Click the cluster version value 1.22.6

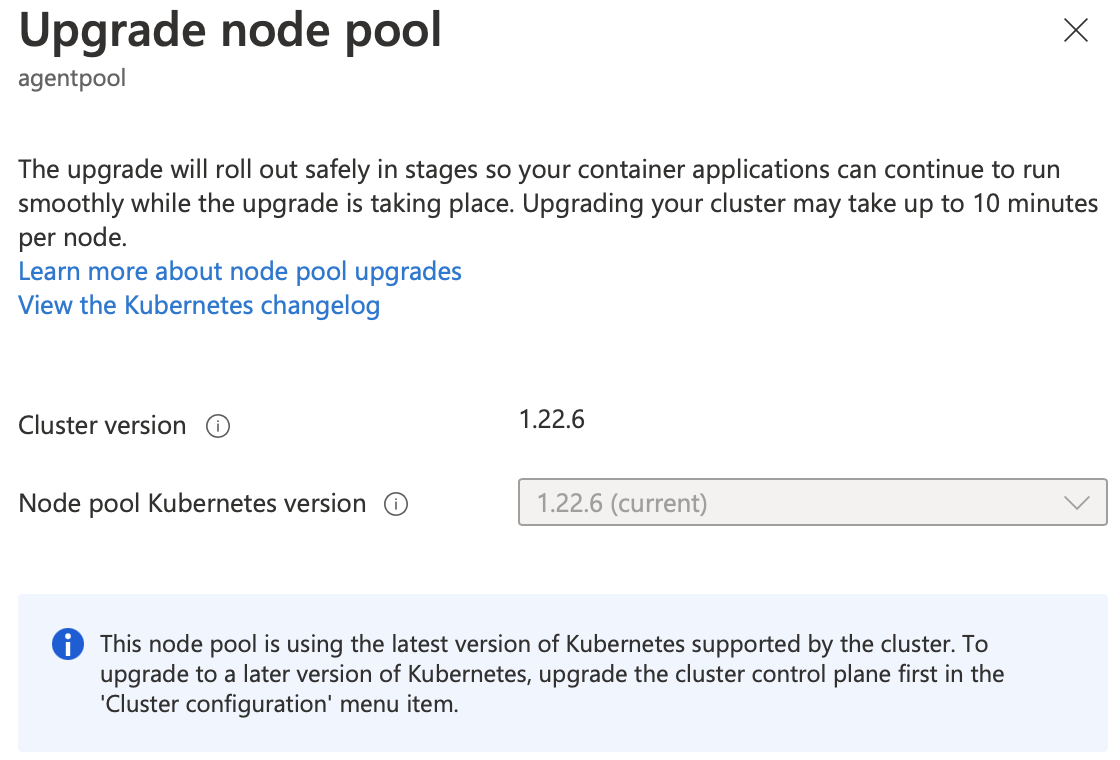551,419
